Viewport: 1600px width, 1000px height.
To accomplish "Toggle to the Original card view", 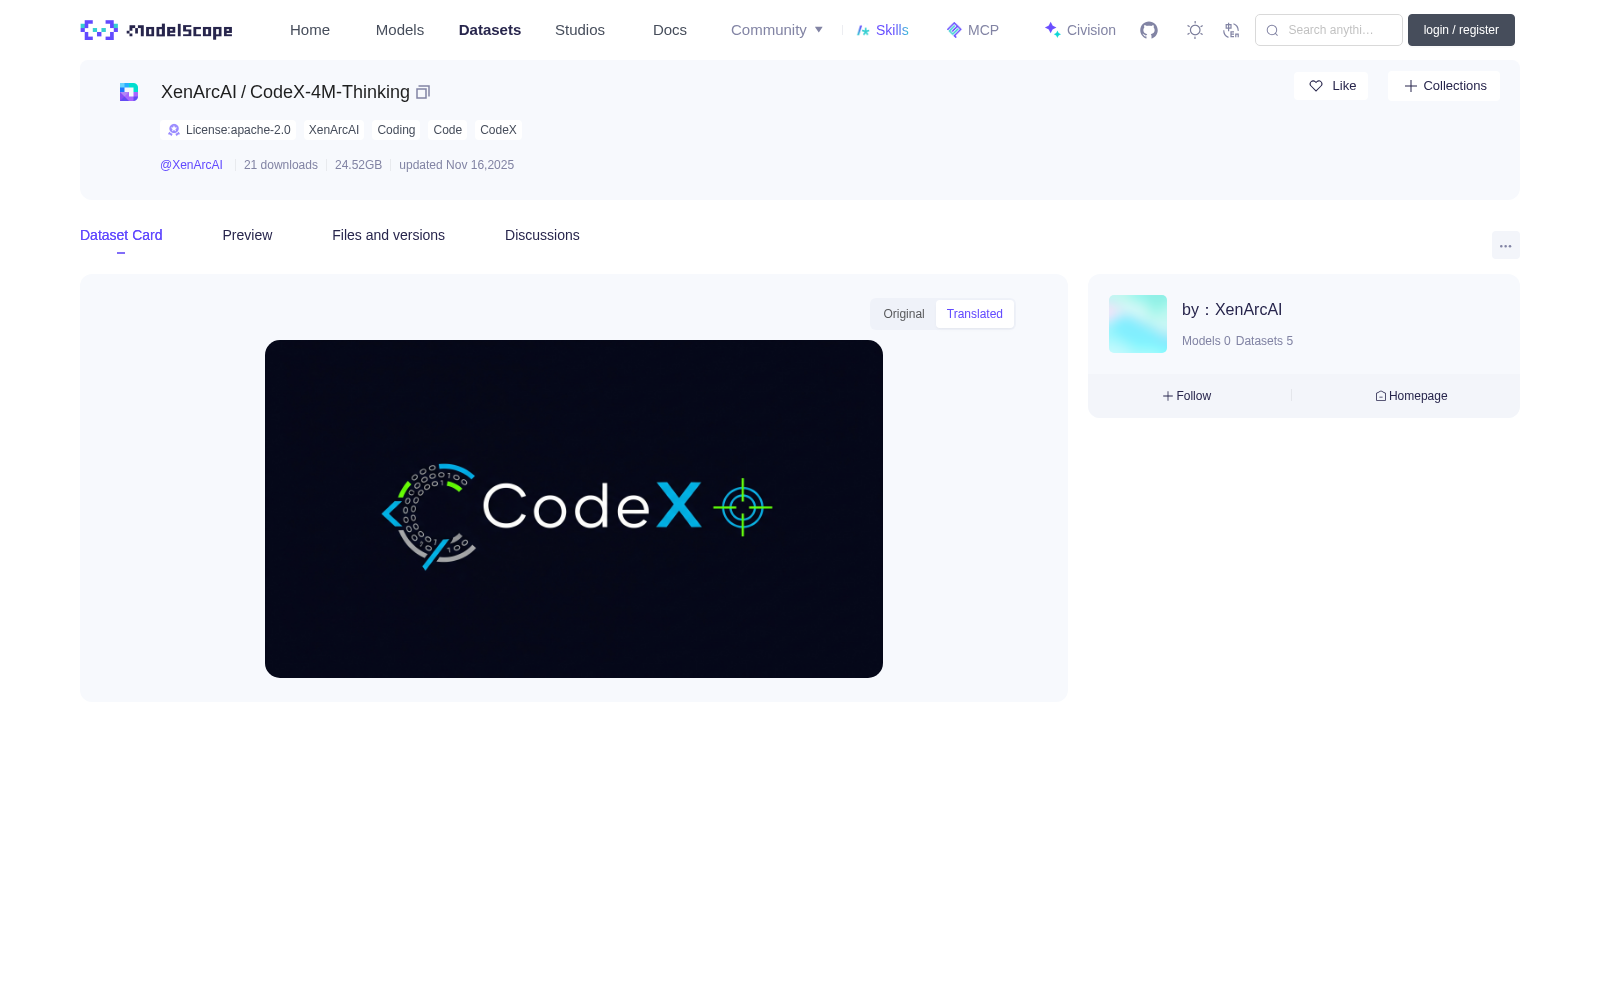I will 904,314.
